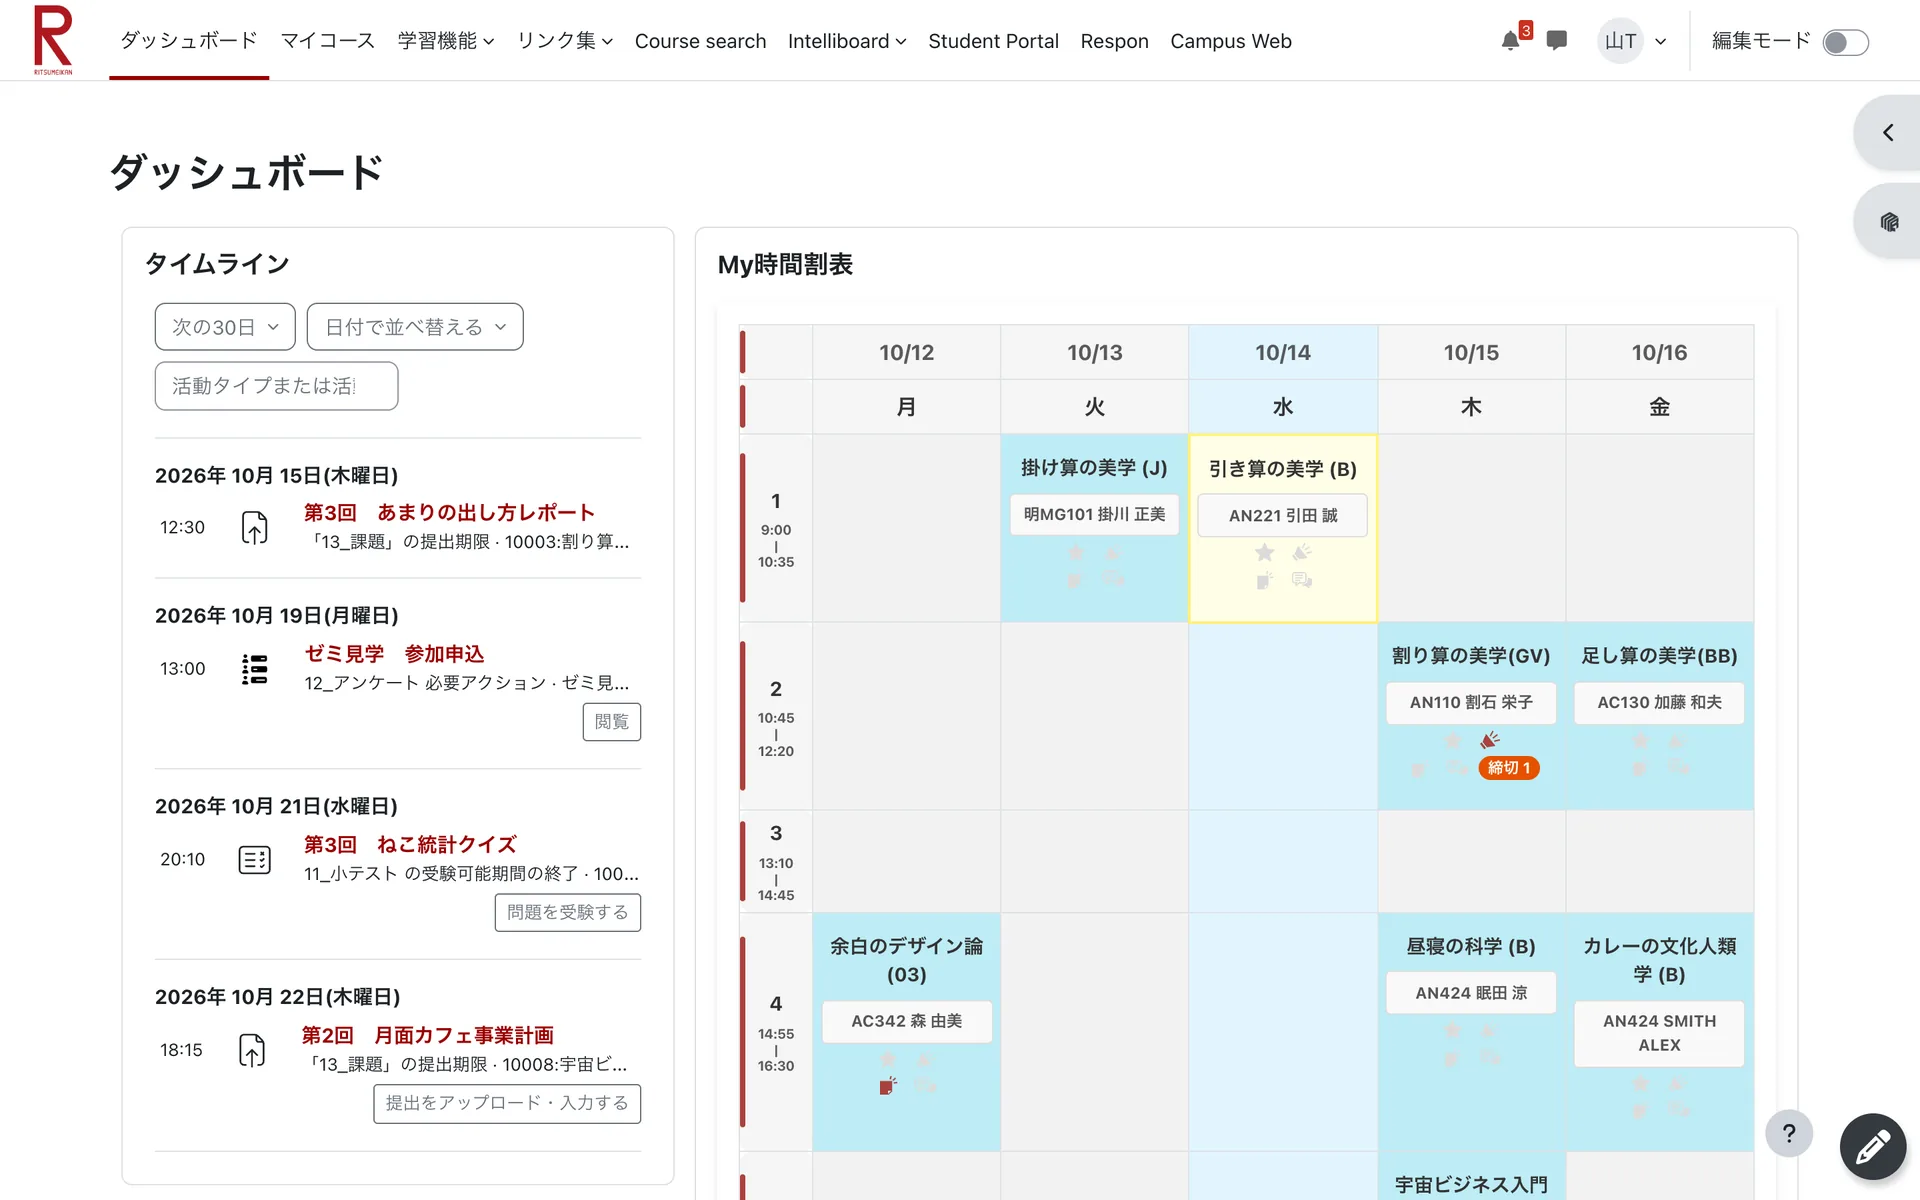Image resolution: width=1920 pixels, height=1200 pixels.
Task: Click the star icon in 引き算の美学 (B) cell
Action: click(1264, 552)
